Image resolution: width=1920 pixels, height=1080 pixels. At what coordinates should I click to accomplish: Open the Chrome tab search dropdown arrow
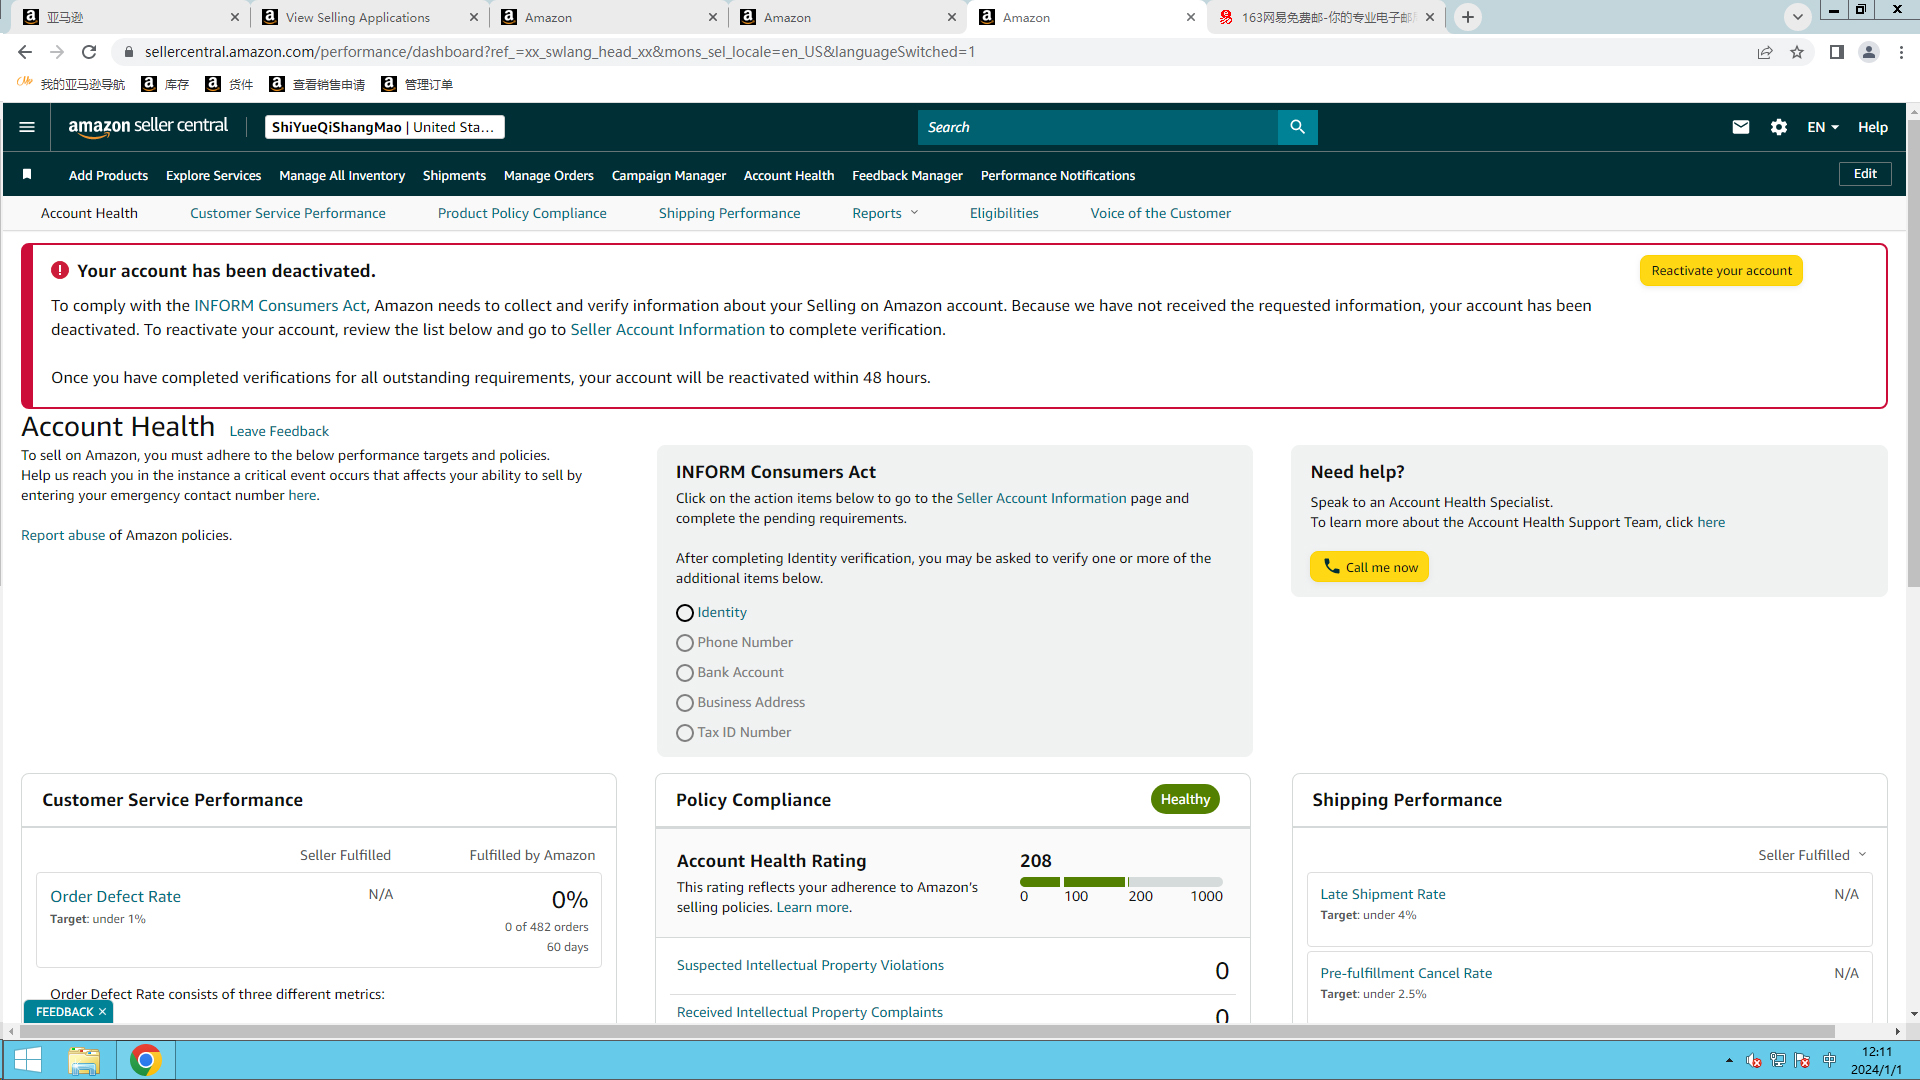[x=1798, y=17]
